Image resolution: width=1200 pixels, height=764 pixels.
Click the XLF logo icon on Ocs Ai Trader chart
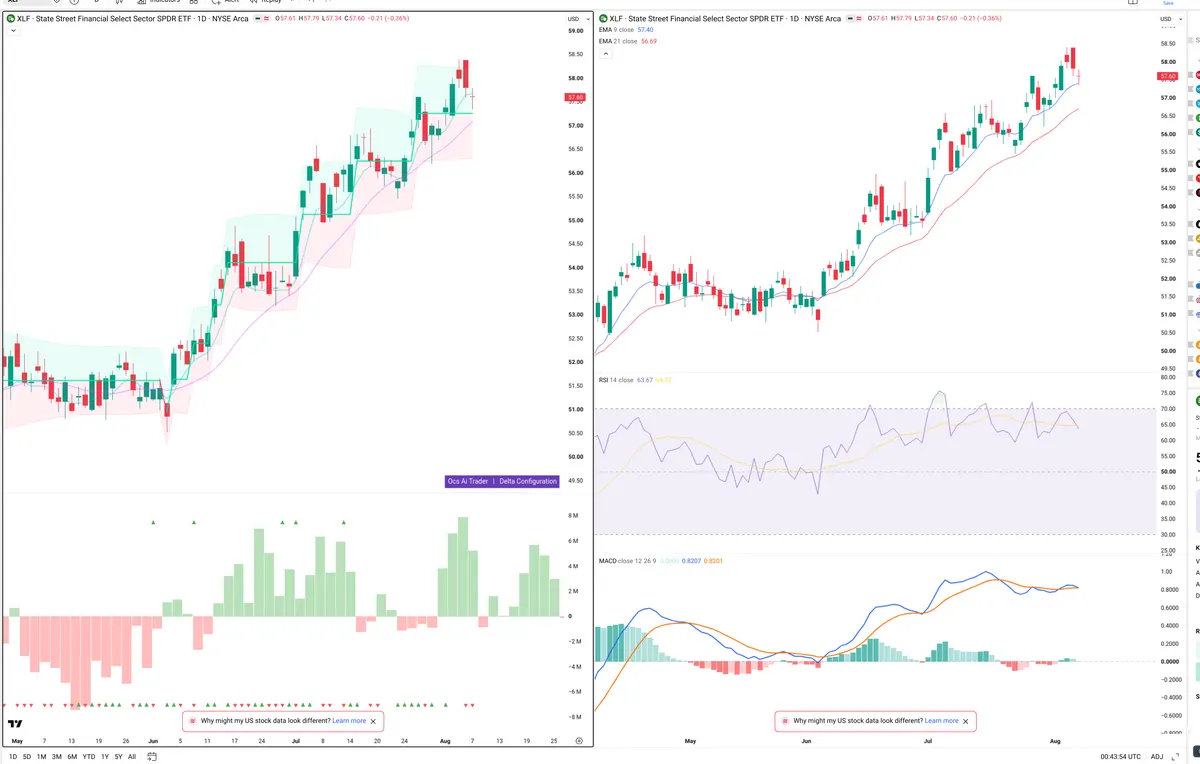coord(11,19)
